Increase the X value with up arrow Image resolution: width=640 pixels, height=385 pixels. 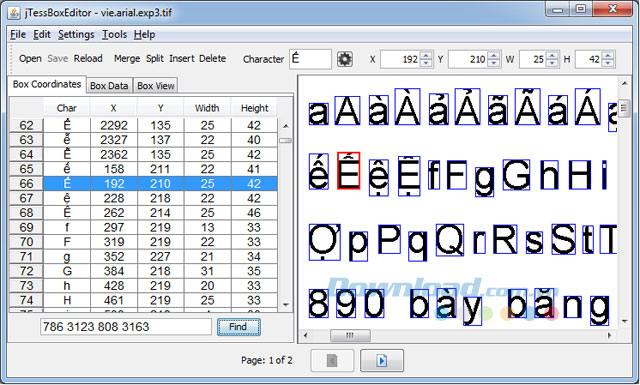pos(426,56)
